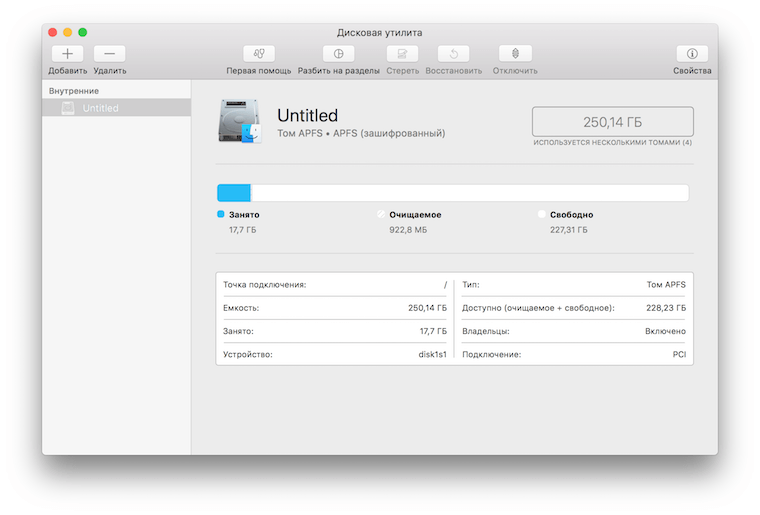760x515 pixels.
Task: Click the blue Занято legend swatch
Action: coord(221,215)
